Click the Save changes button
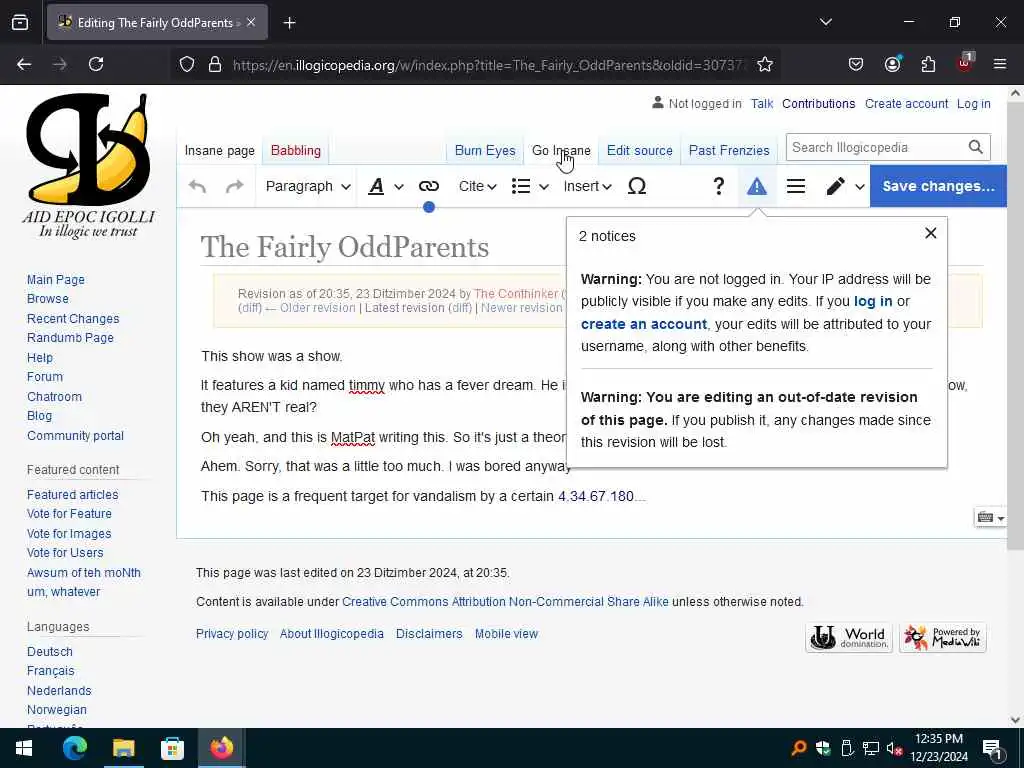The image size is (1024, 768). [x=938, y=186]
